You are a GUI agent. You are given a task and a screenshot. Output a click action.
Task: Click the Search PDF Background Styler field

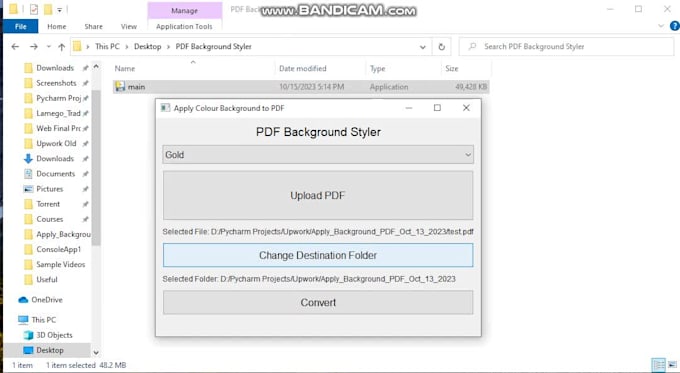pyautogui.click(x=566, y=46)
